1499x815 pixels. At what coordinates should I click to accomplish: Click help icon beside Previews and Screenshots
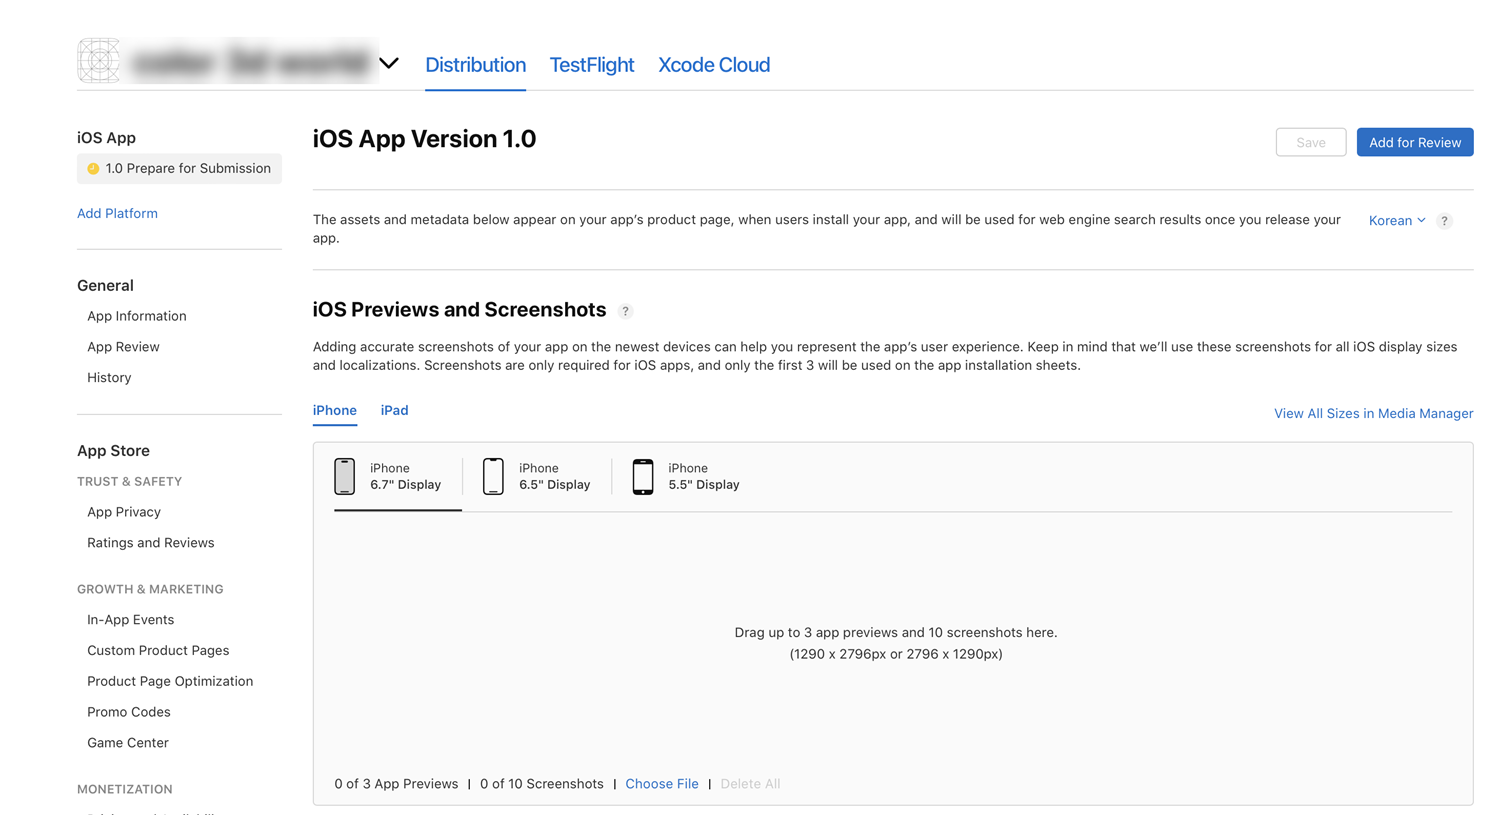(626, 311)
